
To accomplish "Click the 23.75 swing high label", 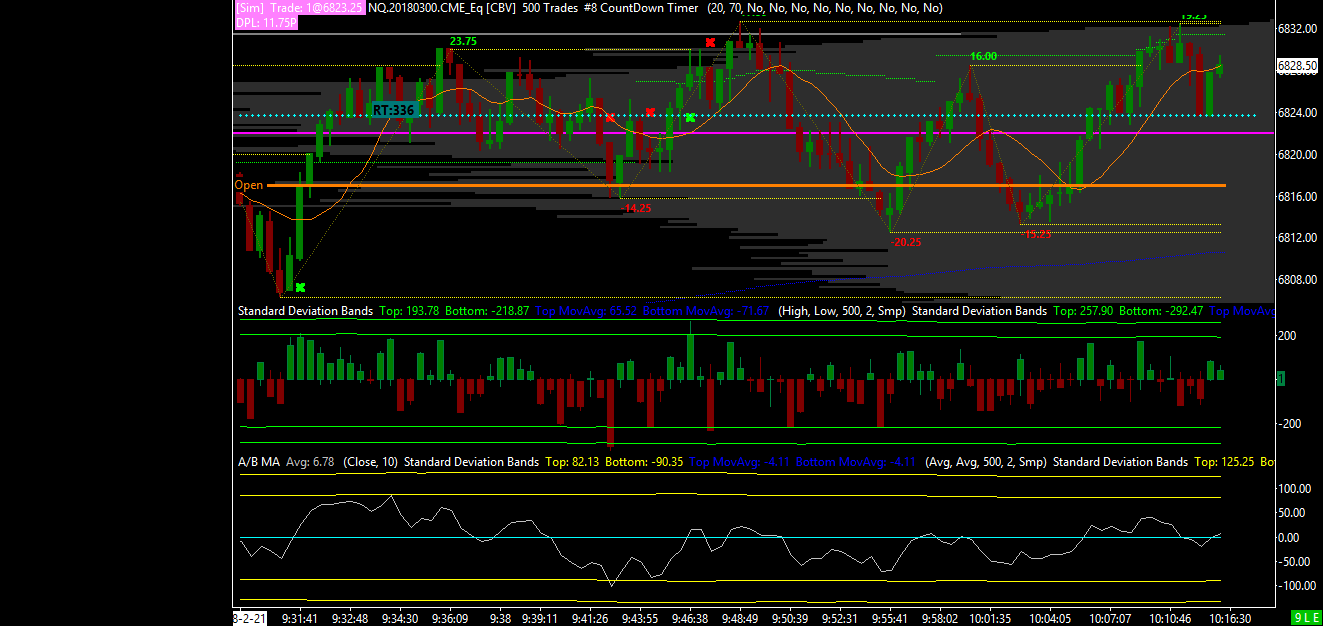I will pos(462,41).
